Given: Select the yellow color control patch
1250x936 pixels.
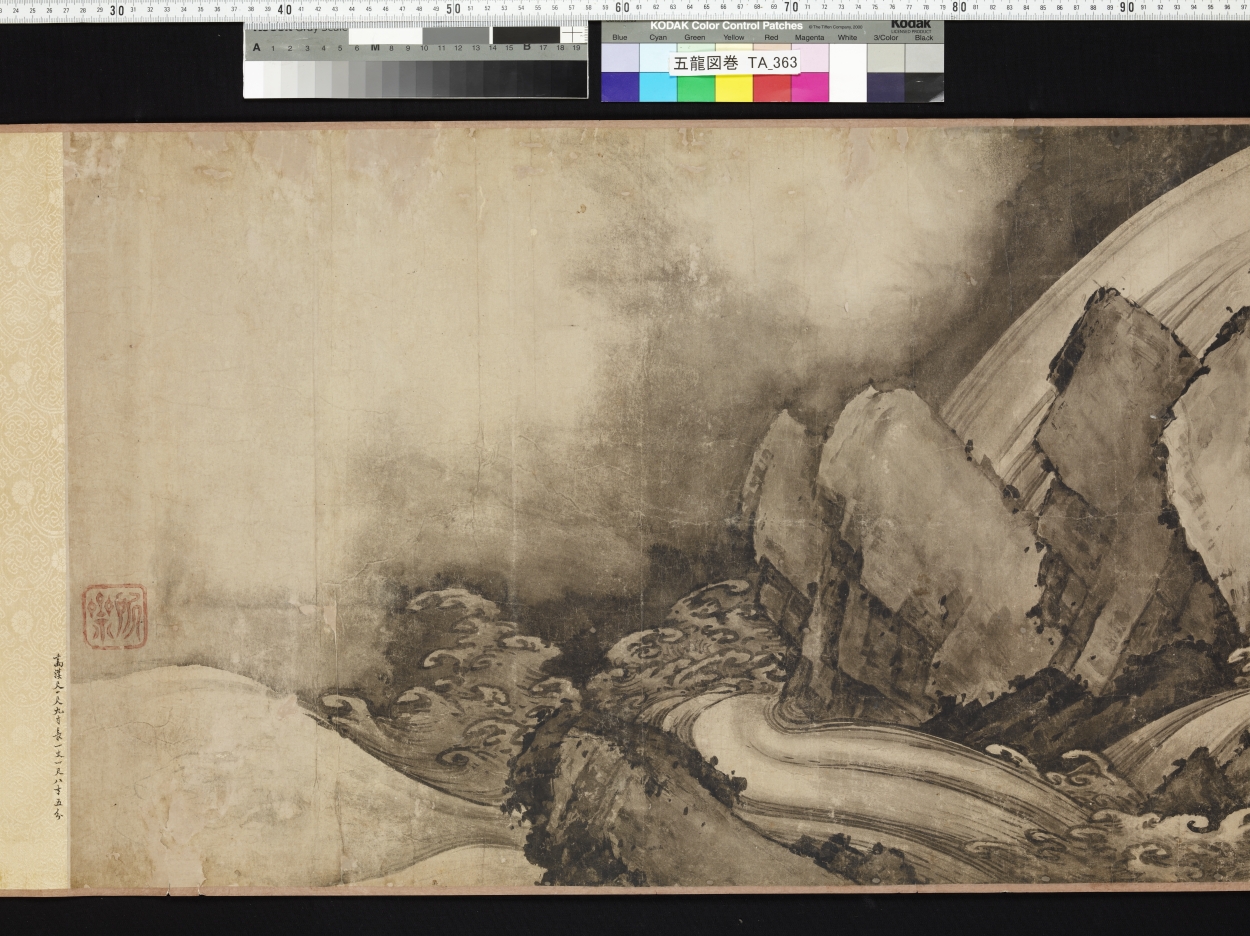Looking at the screenshot, I should 734,88.
